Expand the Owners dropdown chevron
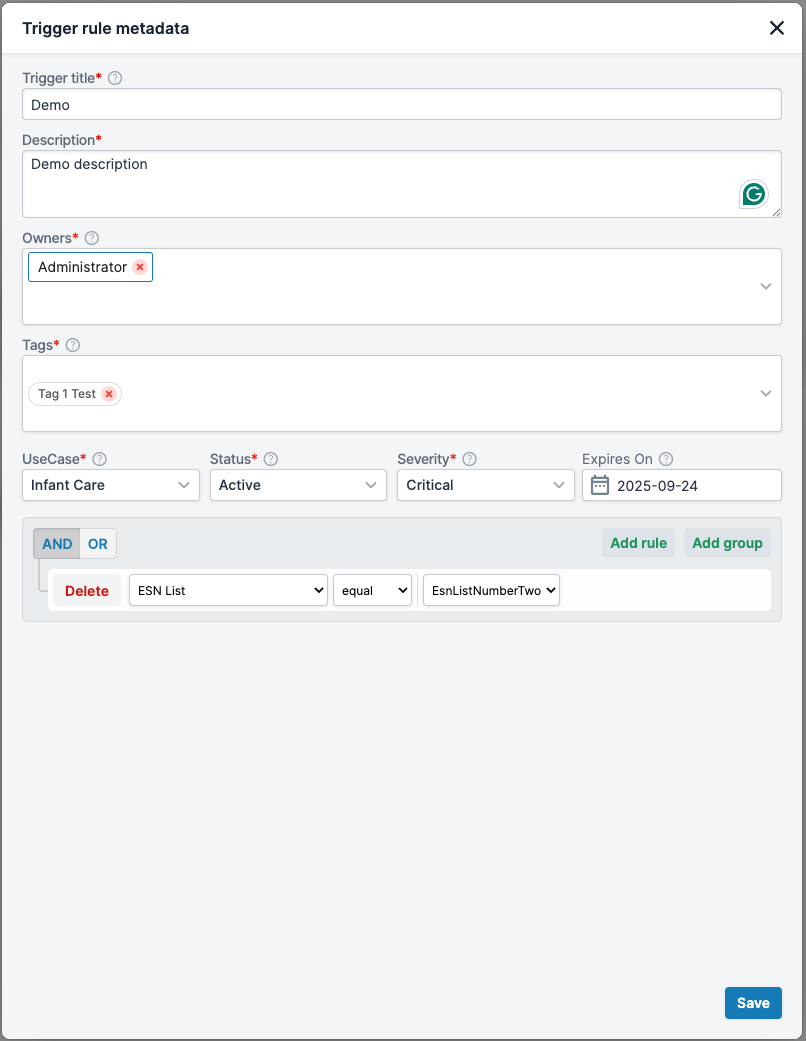 point(766,286)
